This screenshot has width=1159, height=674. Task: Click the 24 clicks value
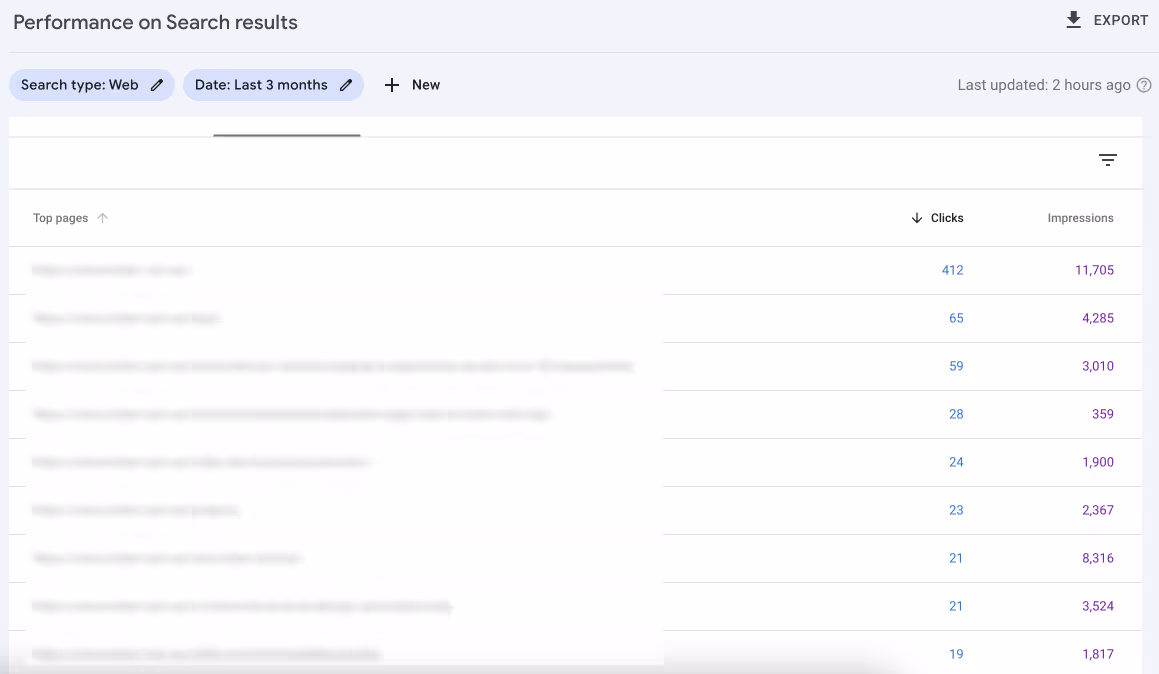(956, 463)
